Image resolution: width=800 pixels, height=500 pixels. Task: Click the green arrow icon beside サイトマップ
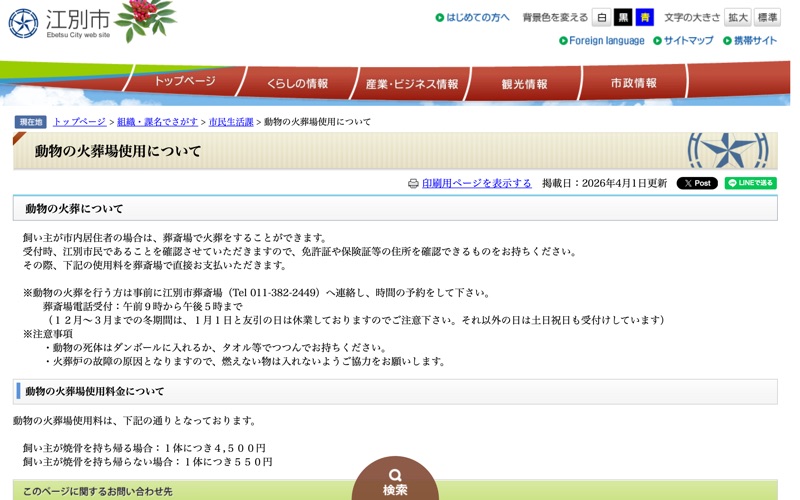tap(658, 41)
